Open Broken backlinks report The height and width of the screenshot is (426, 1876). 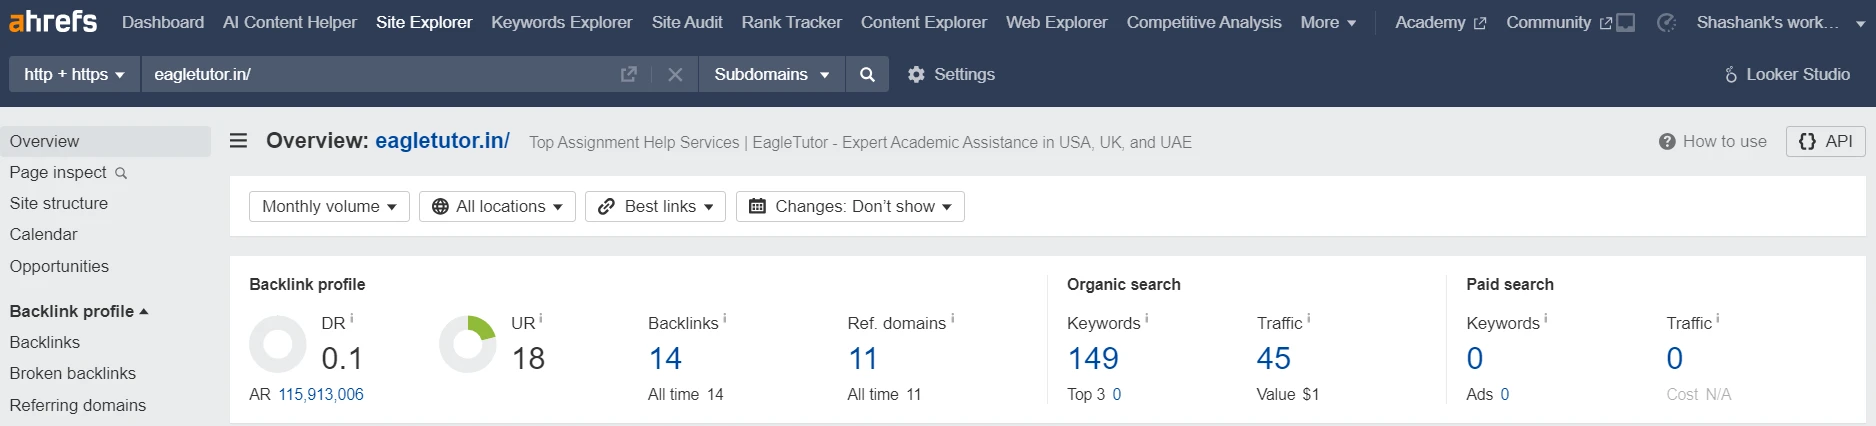[72, 373]
